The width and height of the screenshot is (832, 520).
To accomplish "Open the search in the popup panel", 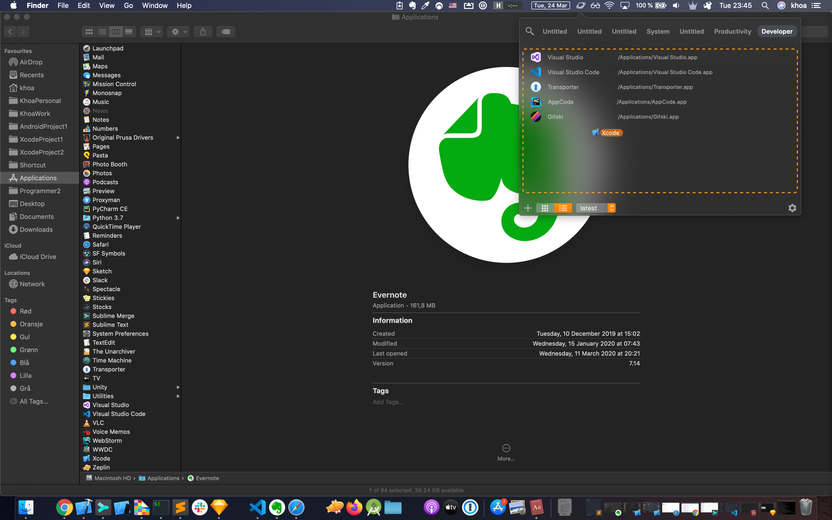I will pyautogui.click(x=530, y=31).
